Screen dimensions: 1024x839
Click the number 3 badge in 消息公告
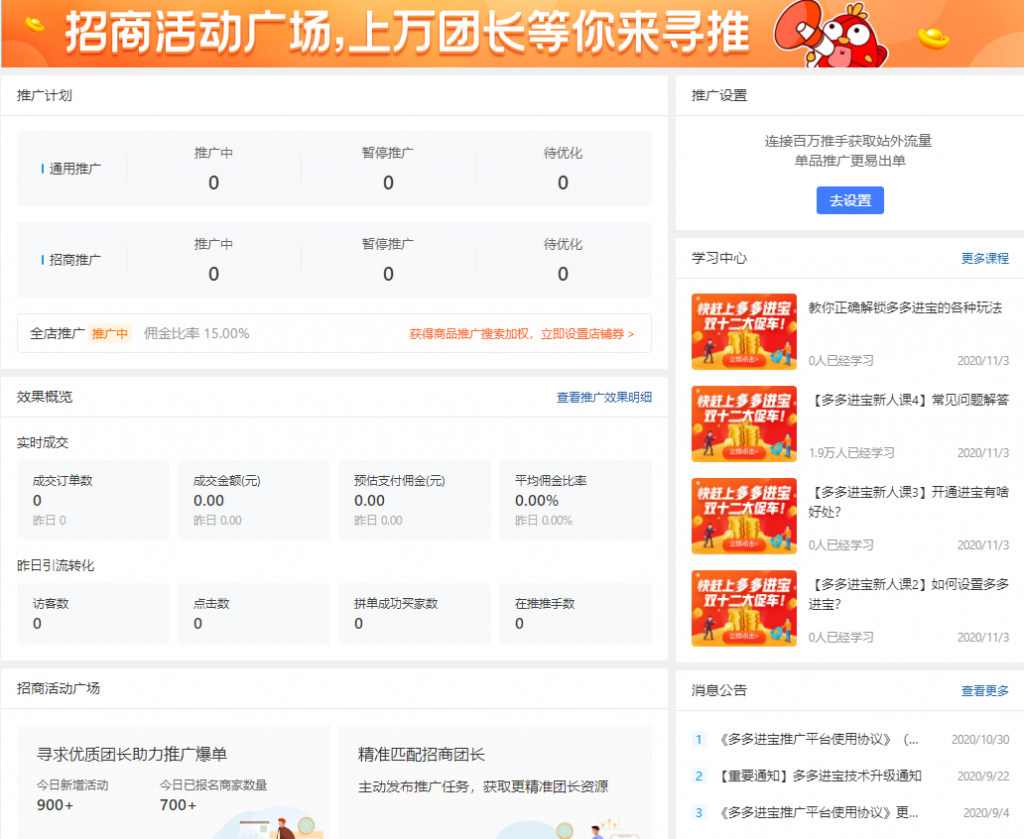pos(699,813)
